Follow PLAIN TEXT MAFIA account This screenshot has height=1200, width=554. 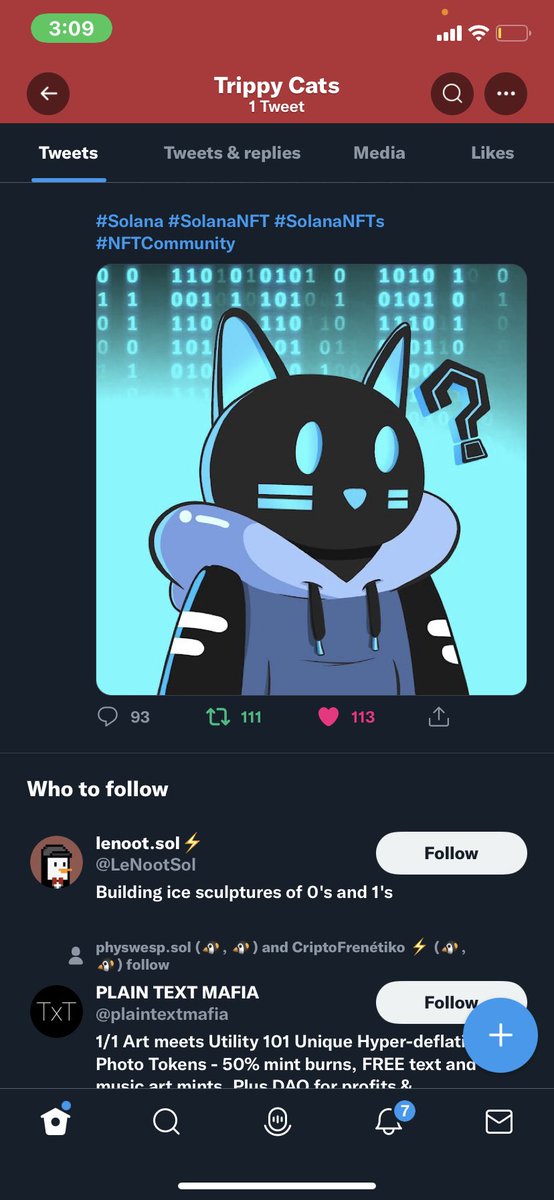click(451, 1002)
